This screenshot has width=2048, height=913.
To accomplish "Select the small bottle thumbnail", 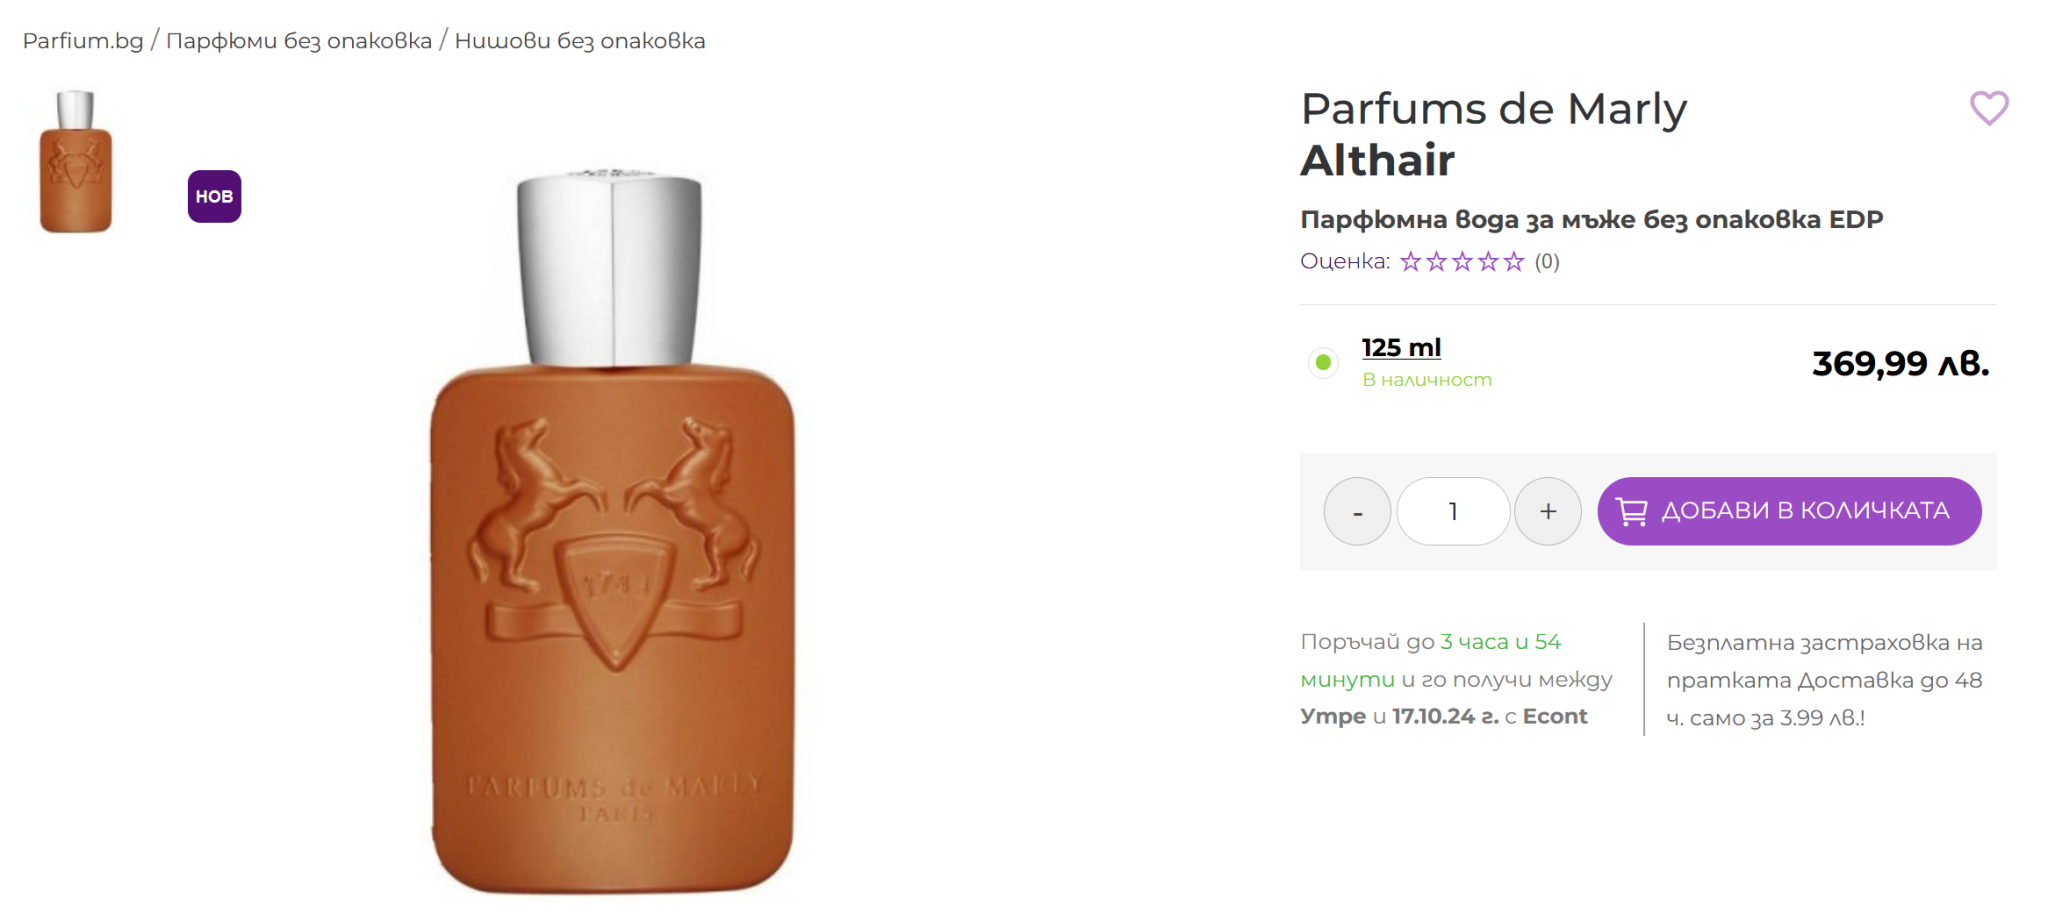I will pyautogui.click(x=76, y=161).
